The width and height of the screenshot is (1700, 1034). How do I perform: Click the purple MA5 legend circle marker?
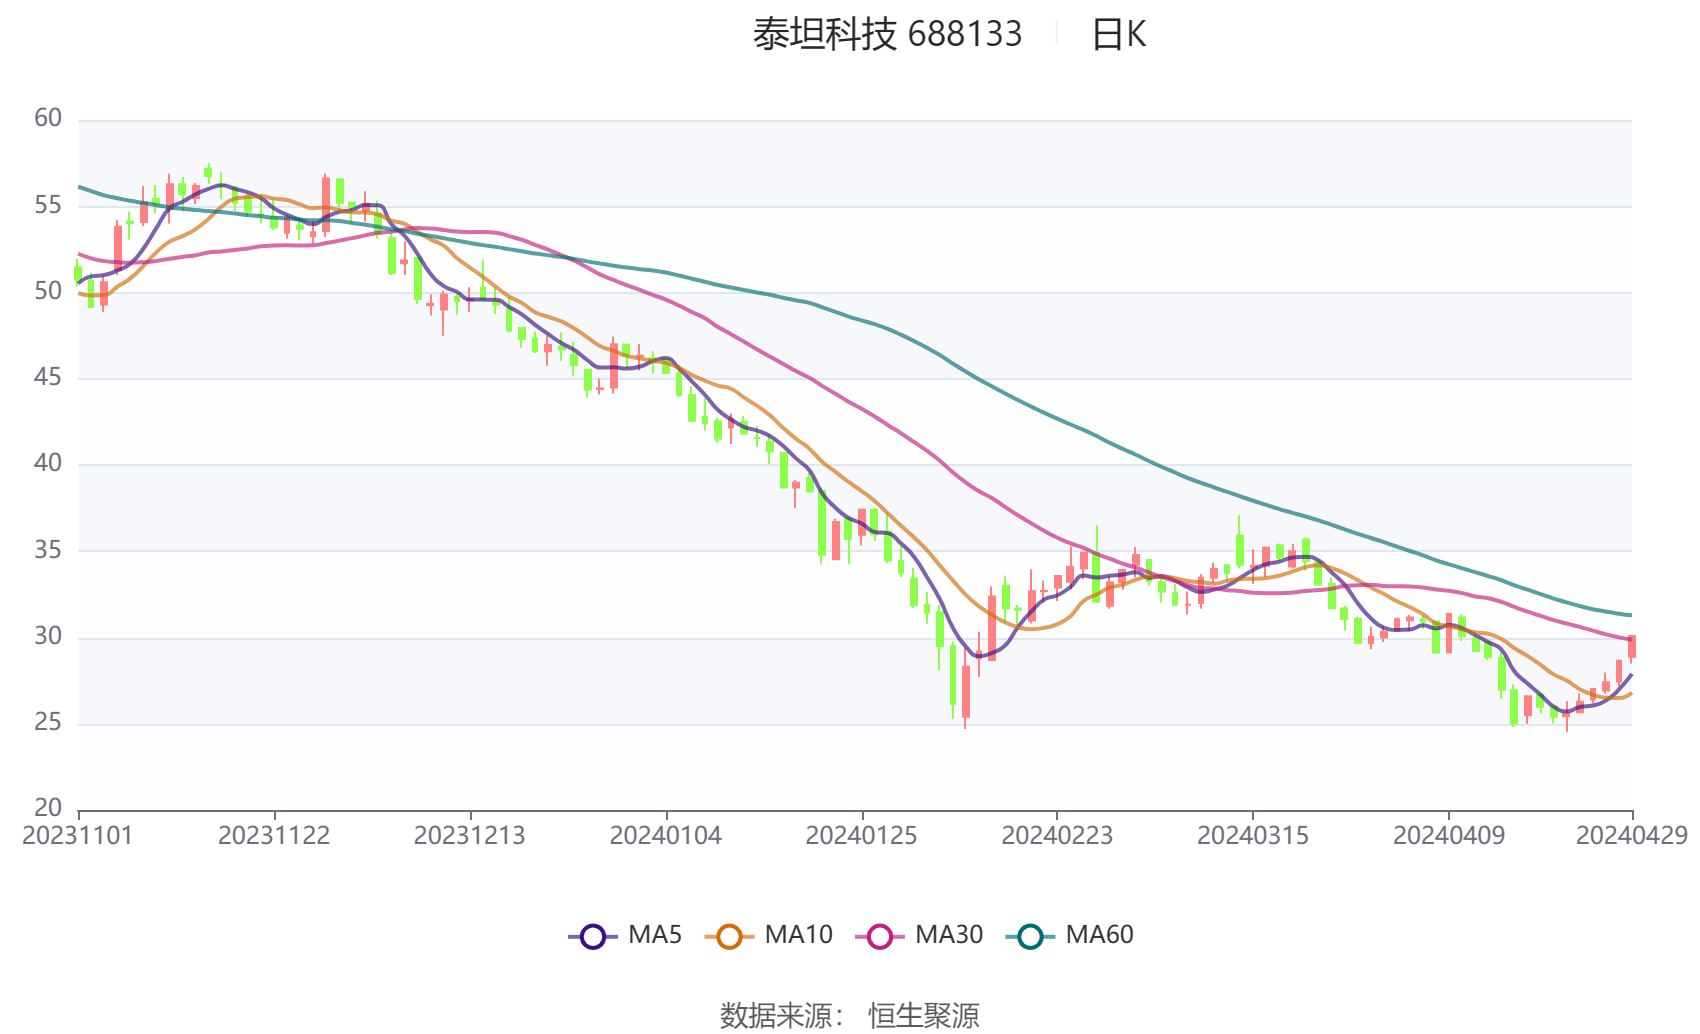click(592, 937)
